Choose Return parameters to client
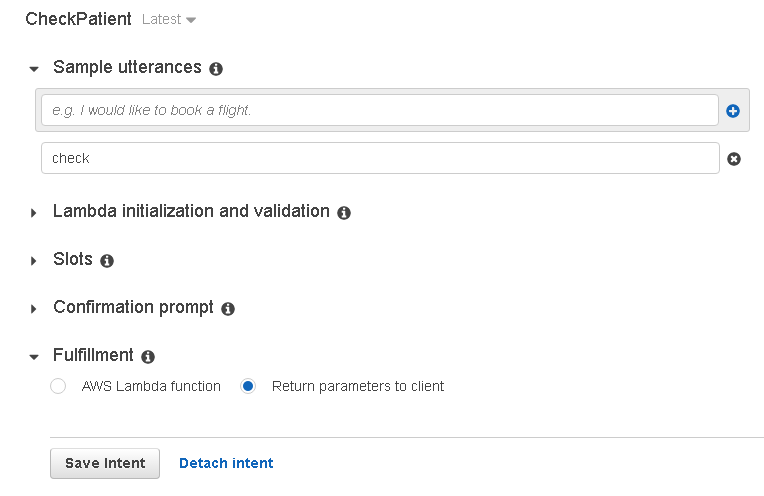Image resolution: width=764 pixels, height=496 pixels. tap(248, 386)
